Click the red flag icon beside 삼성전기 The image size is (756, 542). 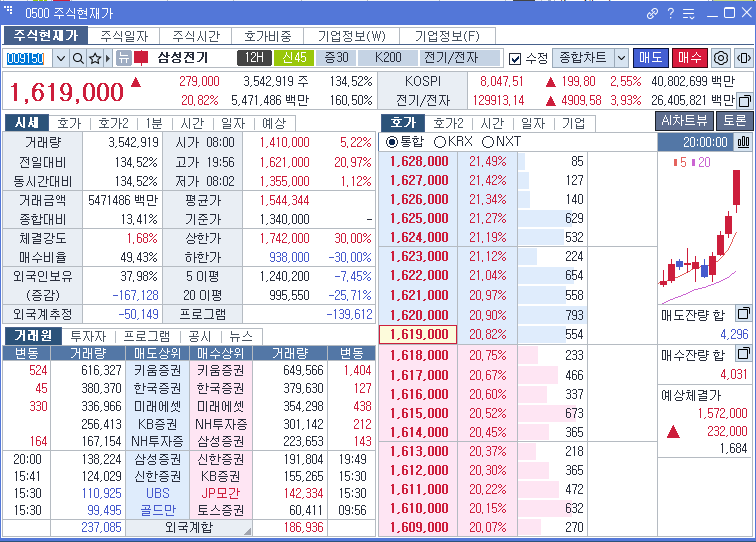coord(141,58)
